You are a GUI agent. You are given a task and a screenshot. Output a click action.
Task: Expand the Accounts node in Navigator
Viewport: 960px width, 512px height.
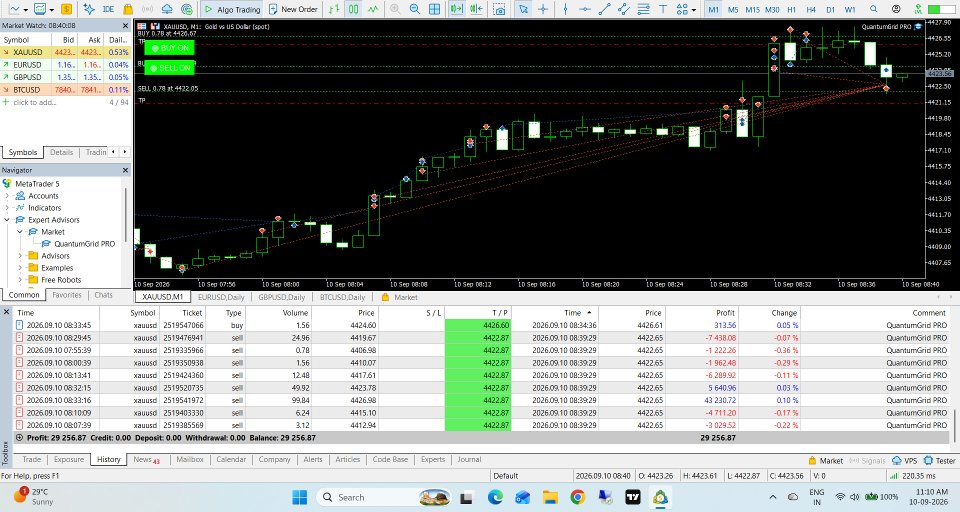point(7,196)
